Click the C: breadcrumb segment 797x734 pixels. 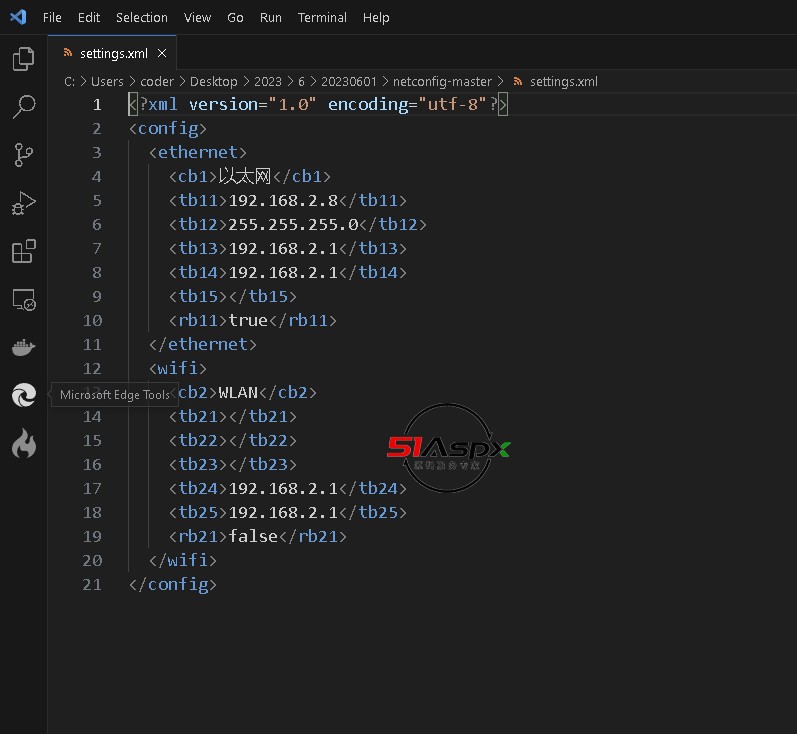[x=70, y=82]
